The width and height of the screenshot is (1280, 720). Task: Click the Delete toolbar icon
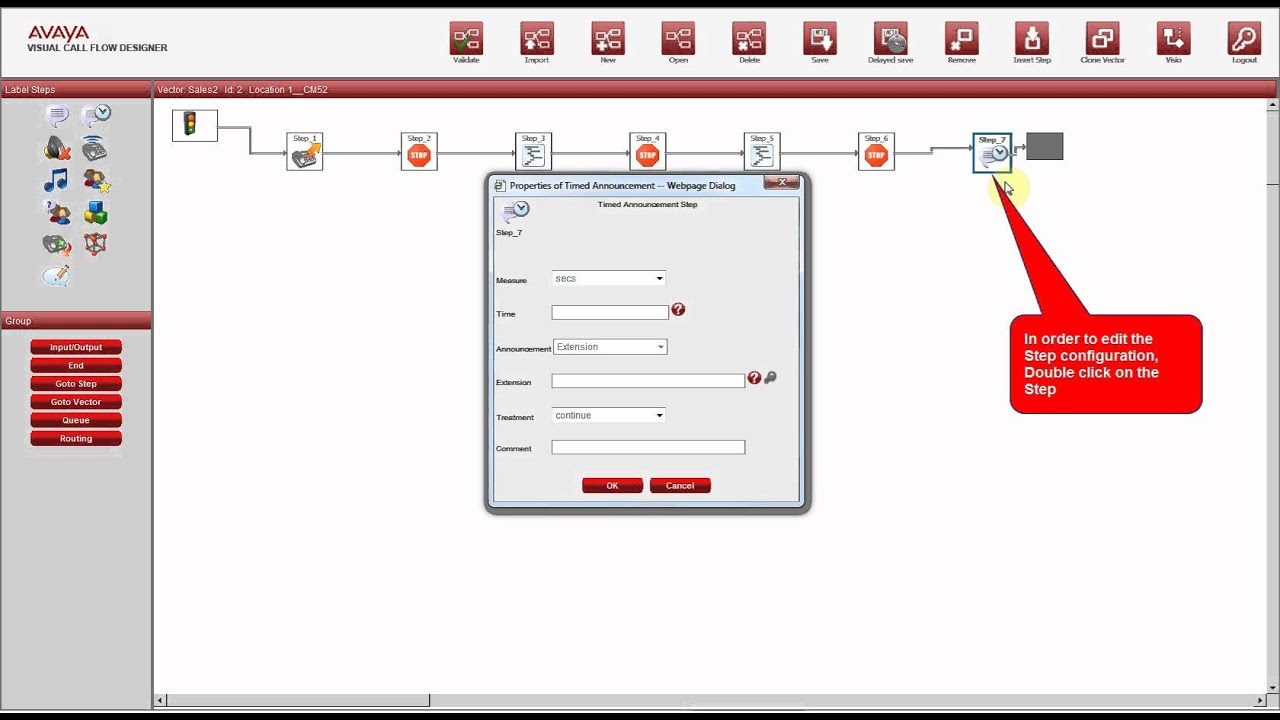[749, 38]
